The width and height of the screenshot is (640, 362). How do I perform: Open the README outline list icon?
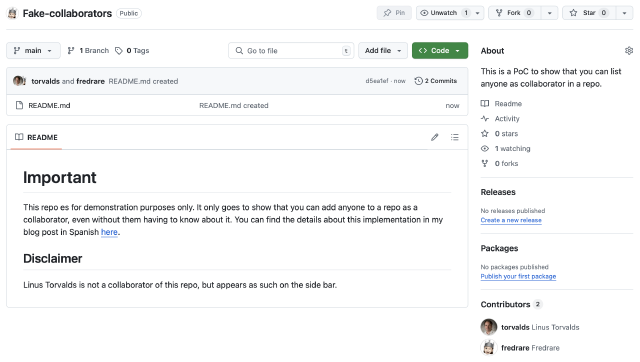click(455, 137)
